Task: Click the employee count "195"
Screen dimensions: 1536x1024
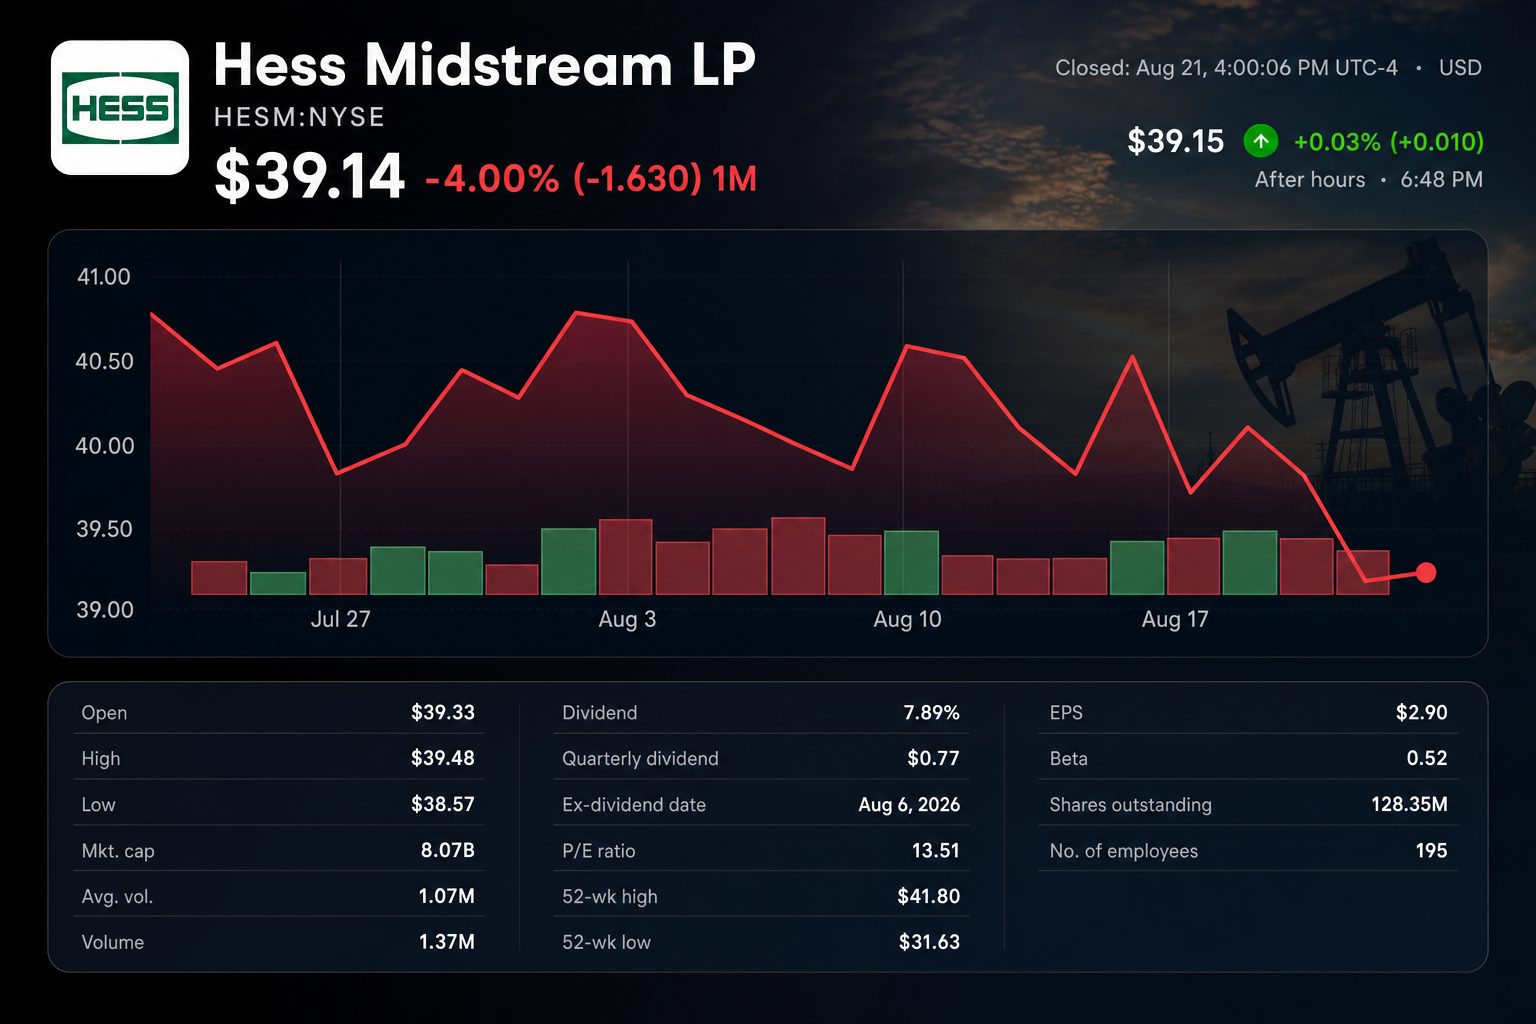Action: pos(1431,850)
